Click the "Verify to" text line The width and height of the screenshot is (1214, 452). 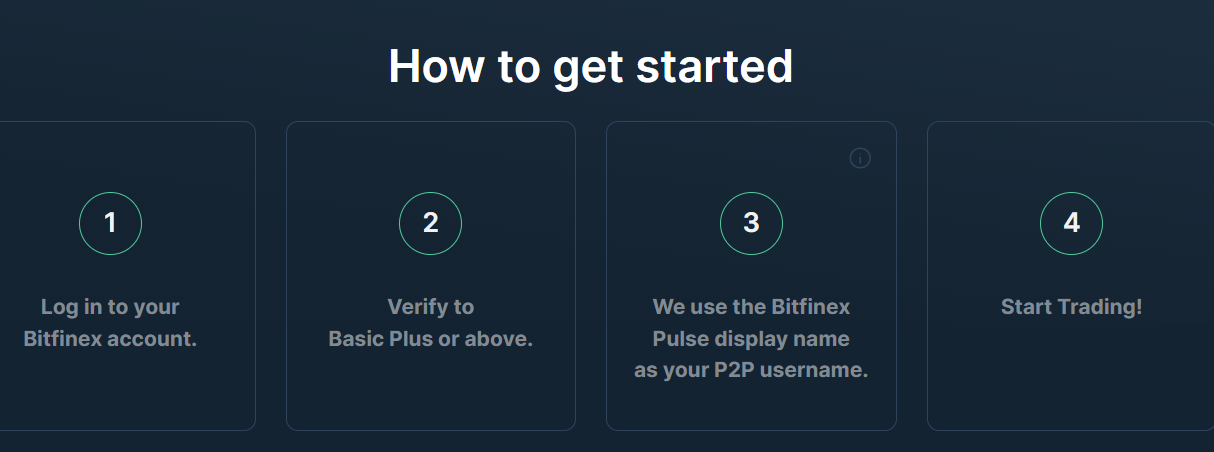pos(430,307)
